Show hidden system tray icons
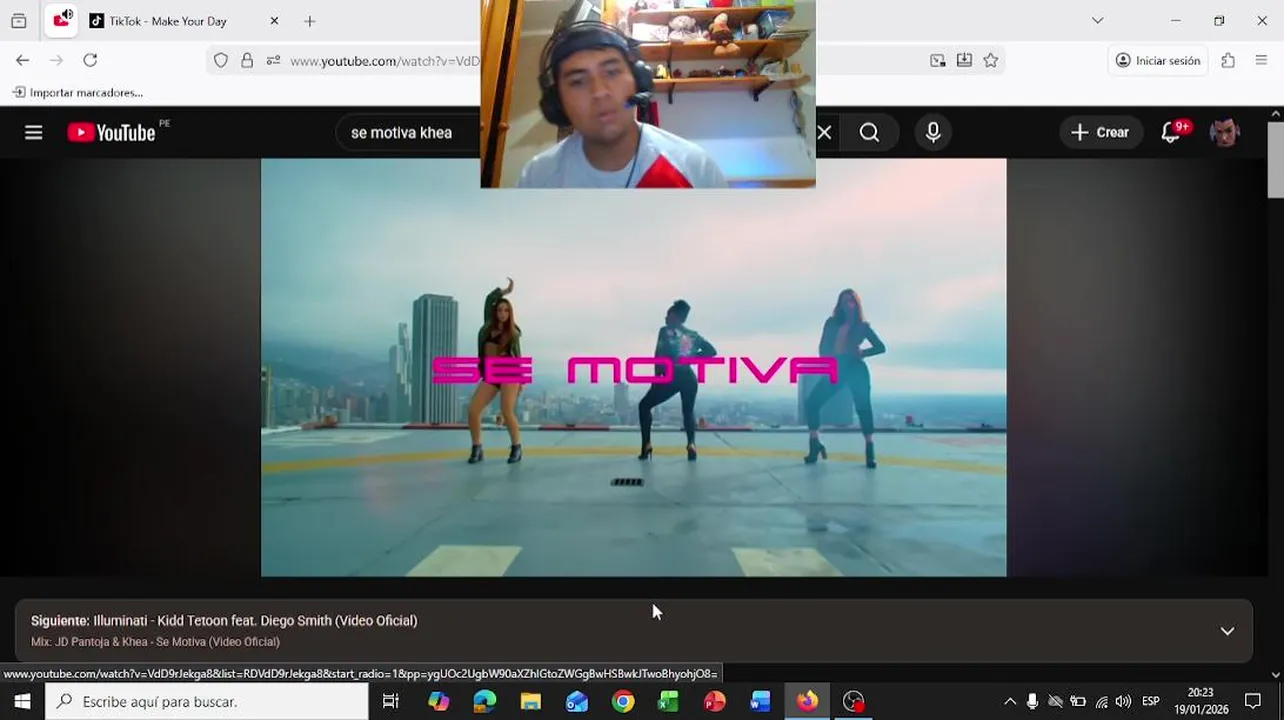The width and height of the screenshot is (1284, 720). click(x=1010, y=701)
